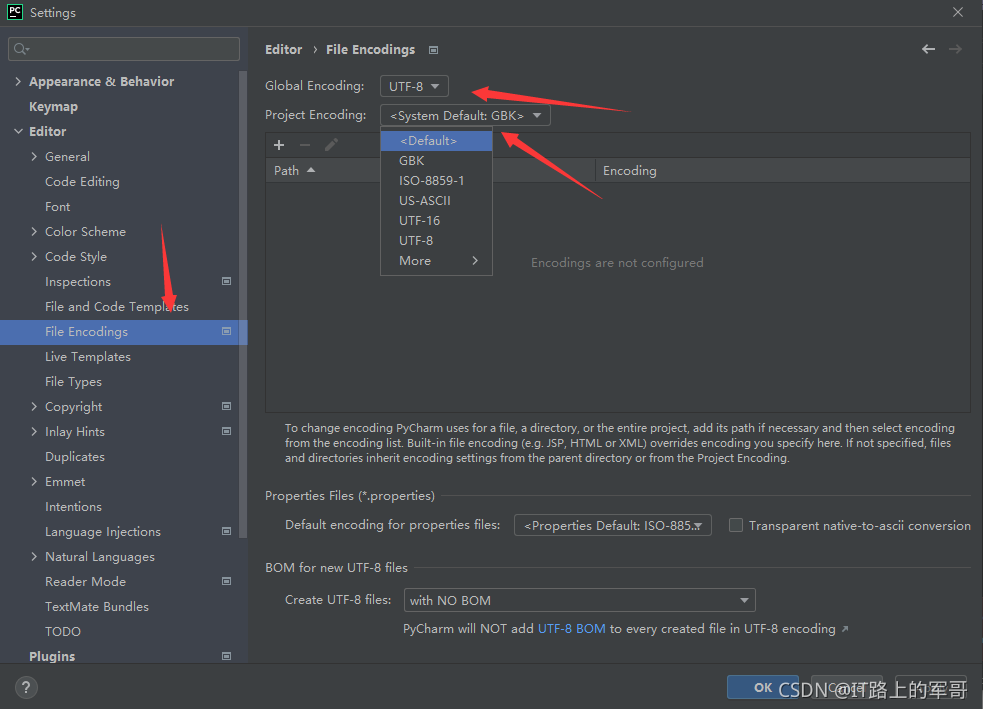This screenshot has height=709, width=983.
Task: Click the forward navigation arrow
Action: (x=955, y=49)
